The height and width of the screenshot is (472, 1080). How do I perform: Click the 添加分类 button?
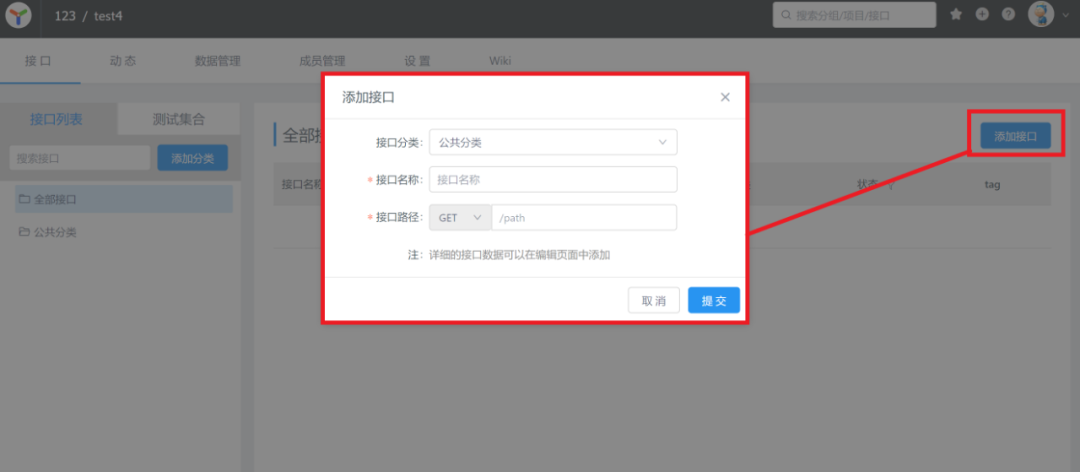(x=193, y=158)
